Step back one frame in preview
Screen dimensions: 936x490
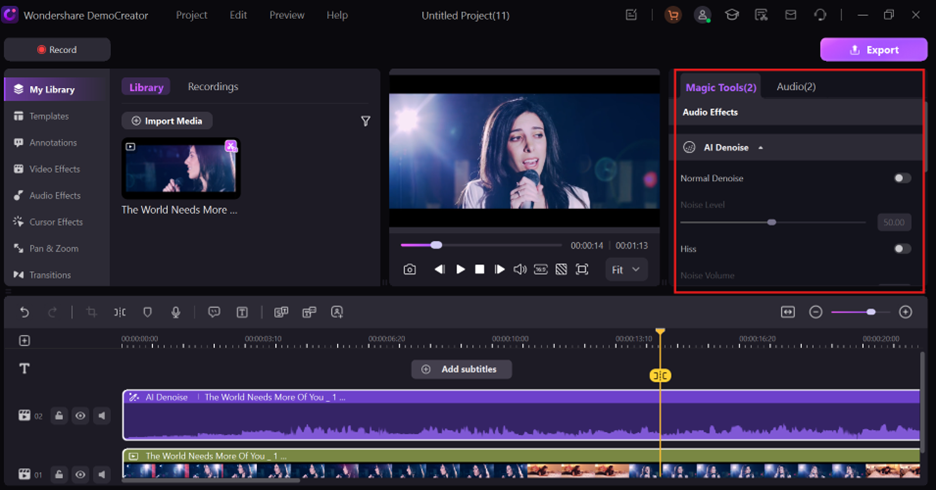[x=439, y=269]
